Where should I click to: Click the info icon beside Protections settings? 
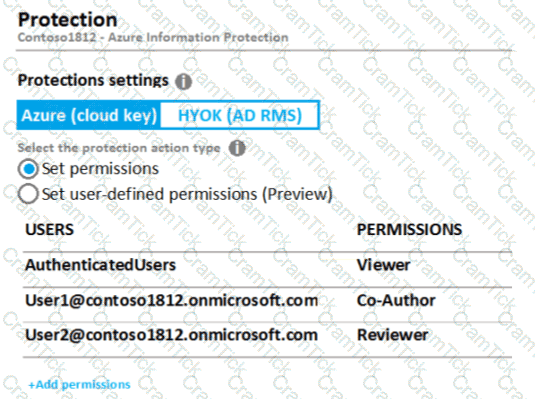pos(184,82)
